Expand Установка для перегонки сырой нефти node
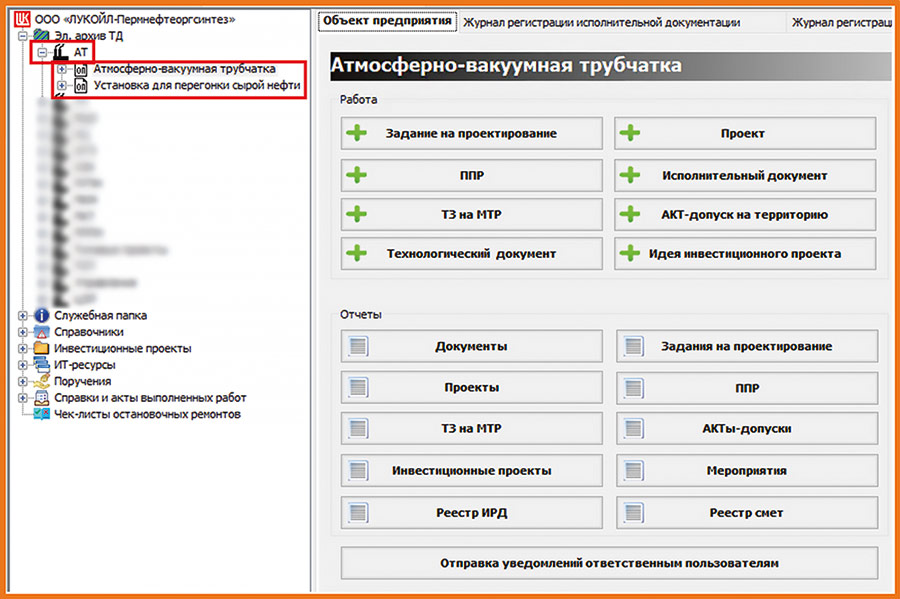 [x=62, y=86]
